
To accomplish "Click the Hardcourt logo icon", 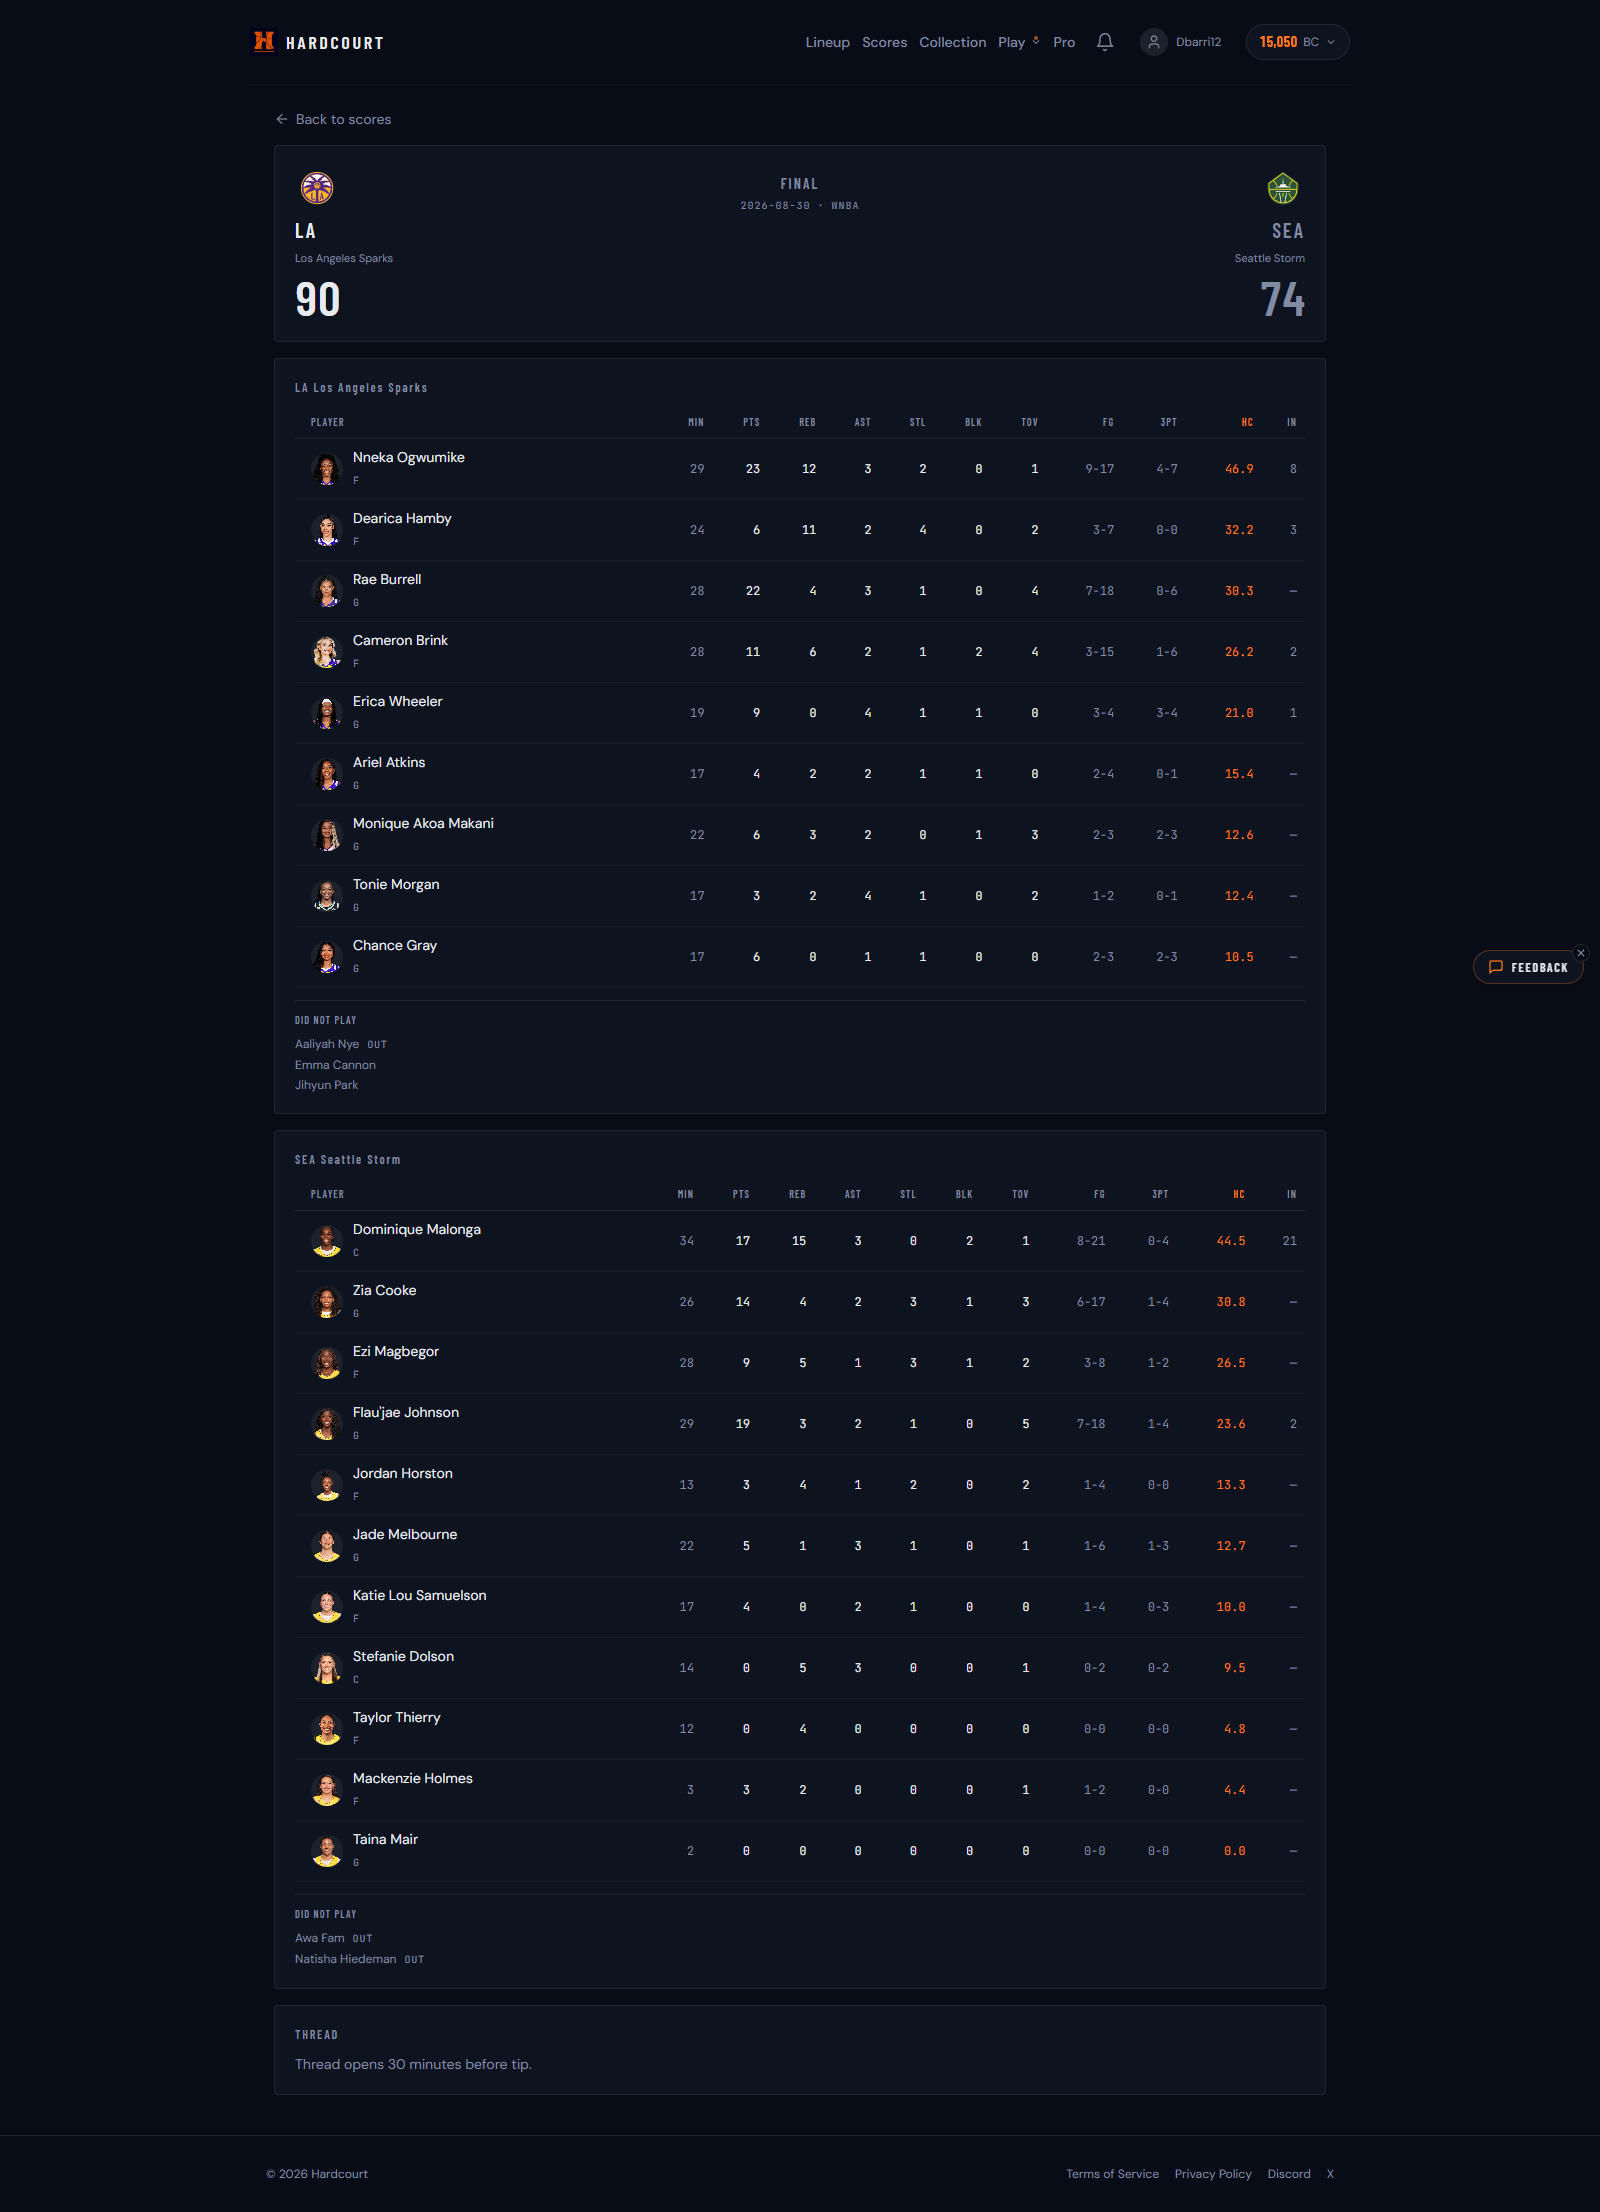I will (264, 41).
